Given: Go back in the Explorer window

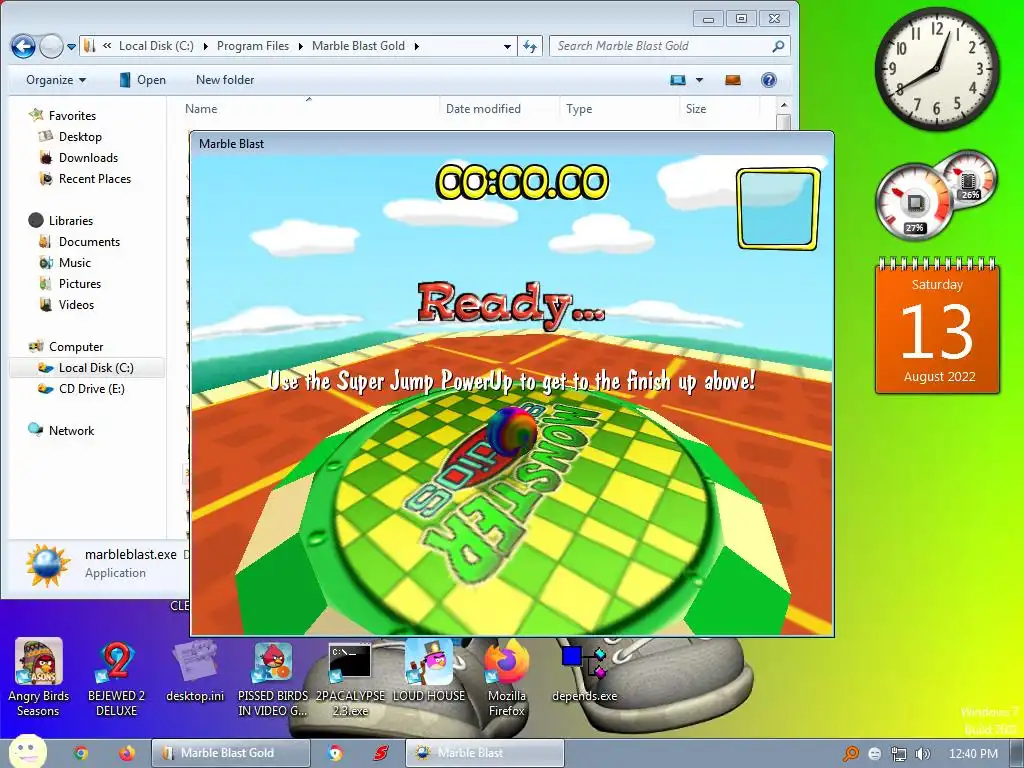Looking at the screenshot, I should pos(24,46).
